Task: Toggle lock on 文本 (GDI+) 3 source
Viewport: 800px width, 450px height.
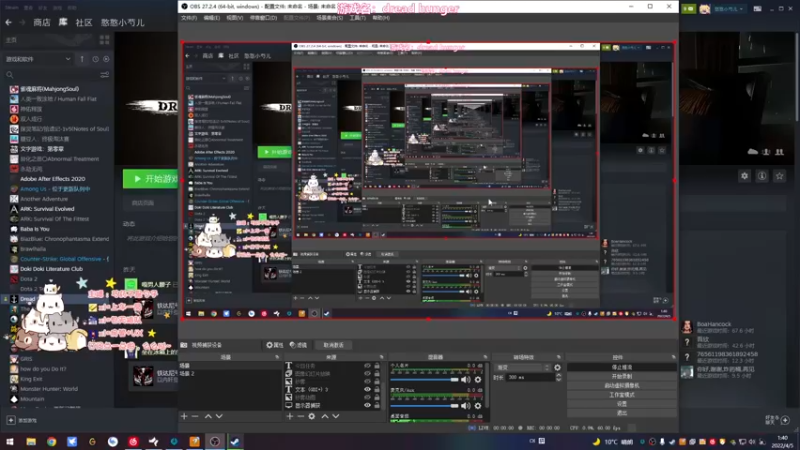Action: coord(377,389)
